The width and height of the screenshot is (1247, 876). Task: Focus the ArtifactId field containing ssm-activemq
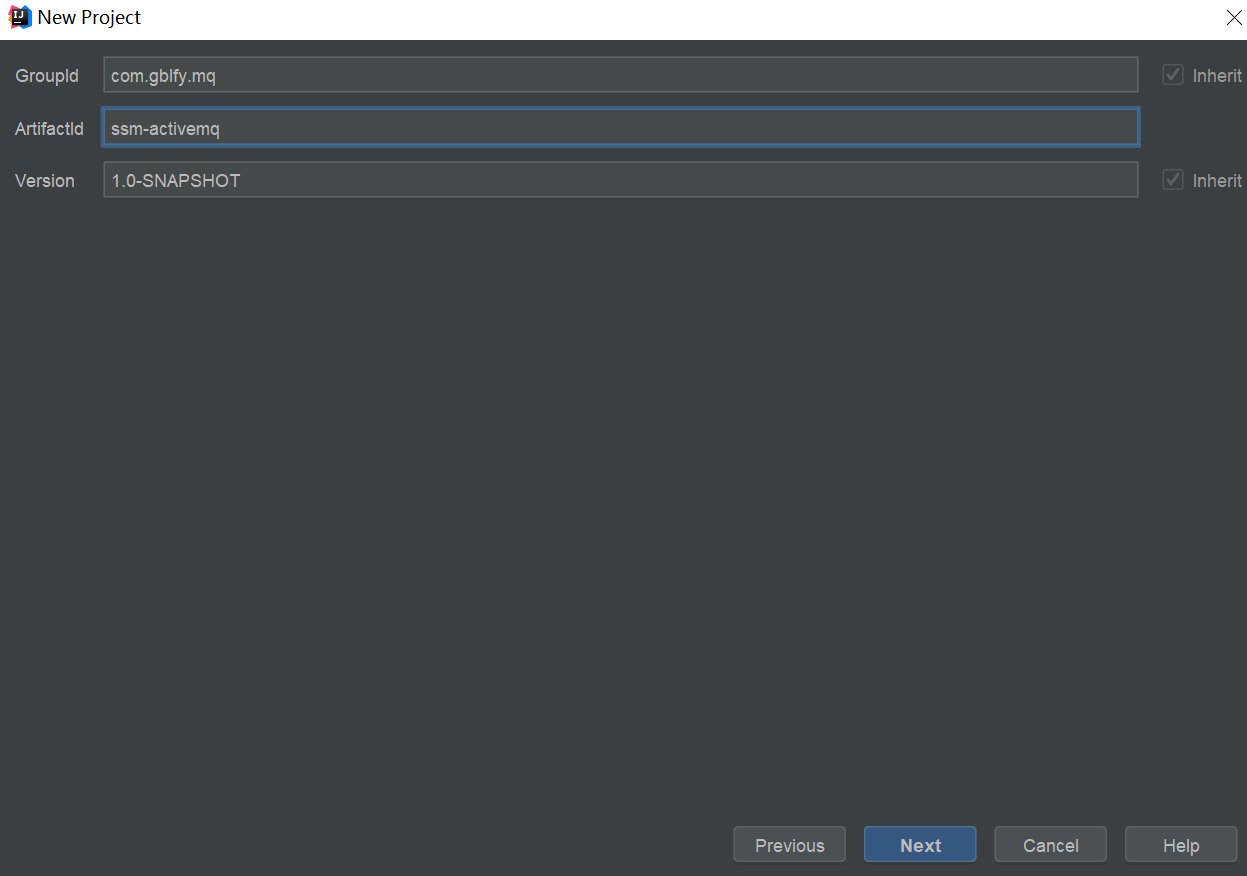click(x=620, y=128)
